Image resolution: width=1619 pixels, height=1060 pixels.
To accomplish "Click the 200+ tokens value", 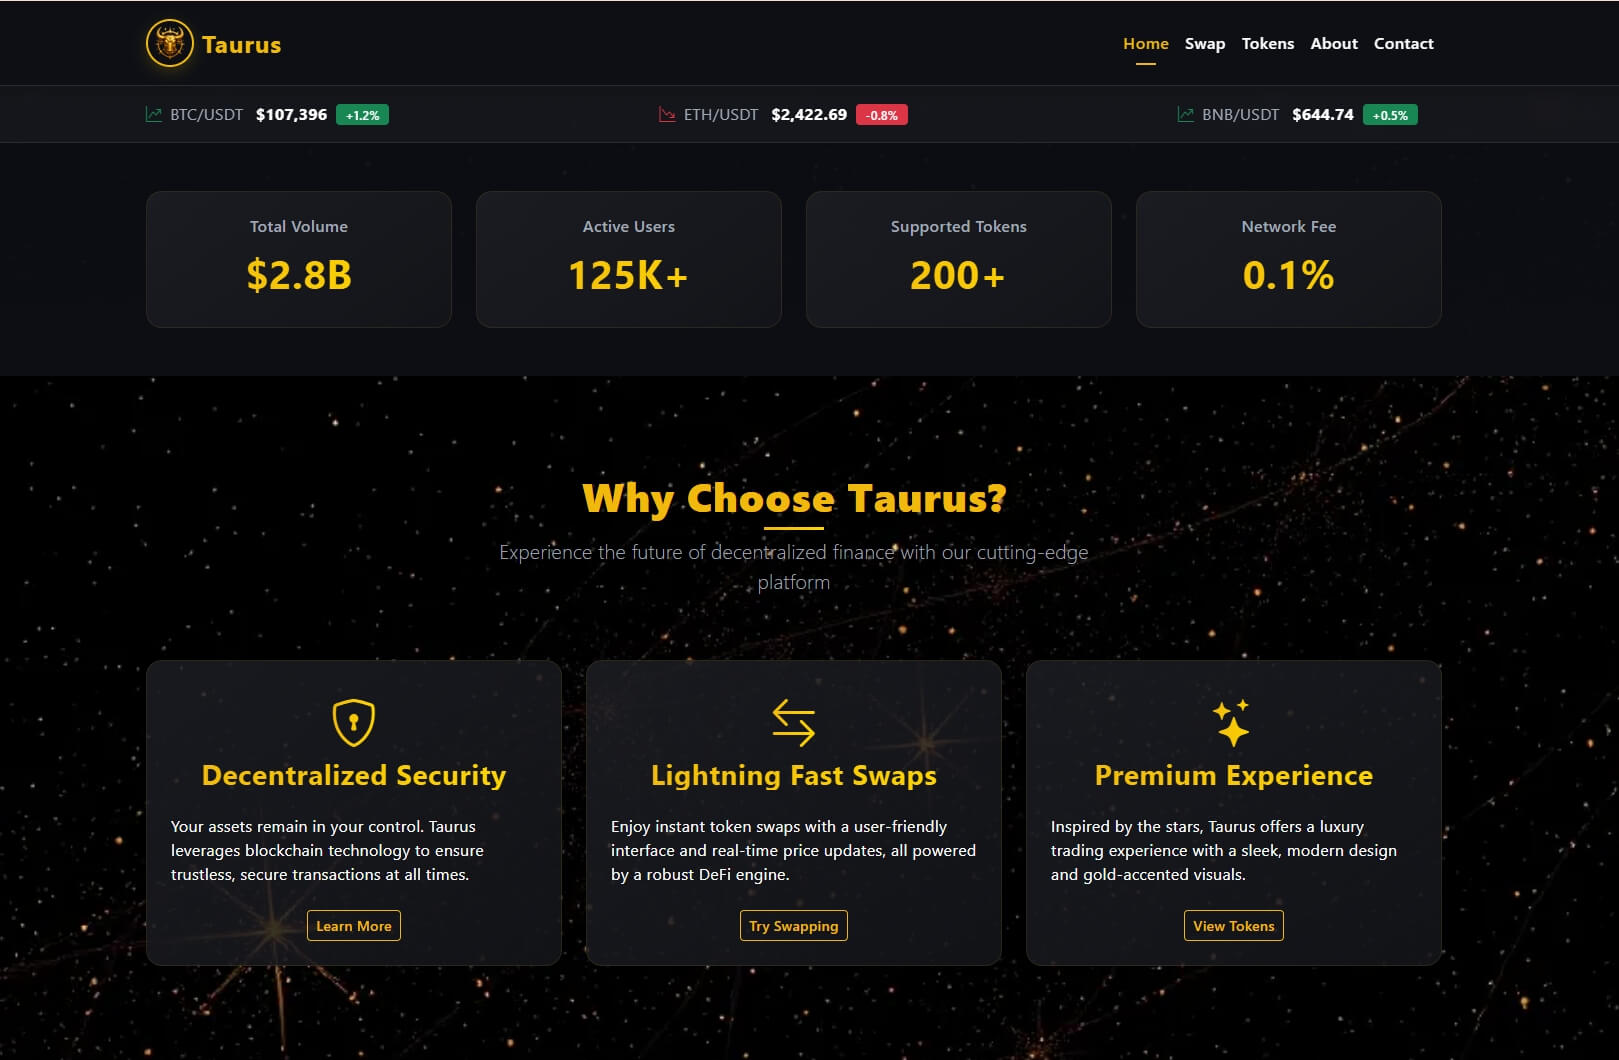I will [x=958, y=275].
